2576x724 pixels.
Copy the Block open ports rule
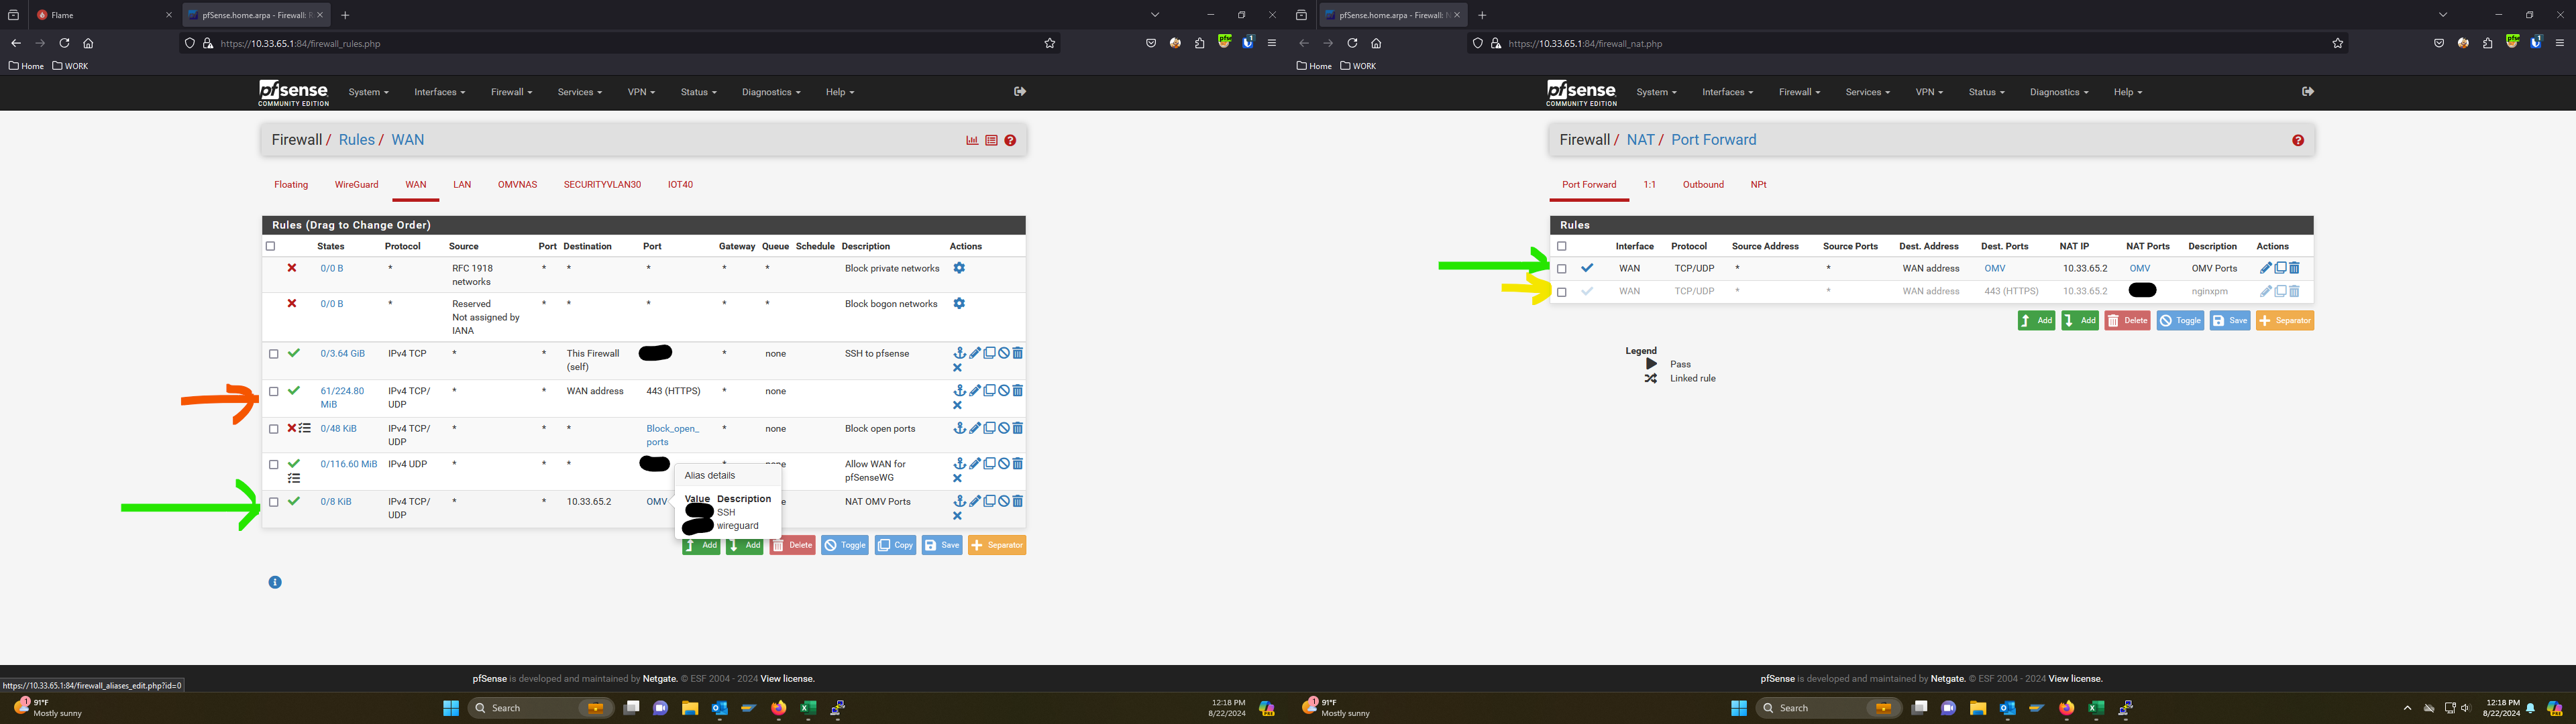(x=989, y=428)
